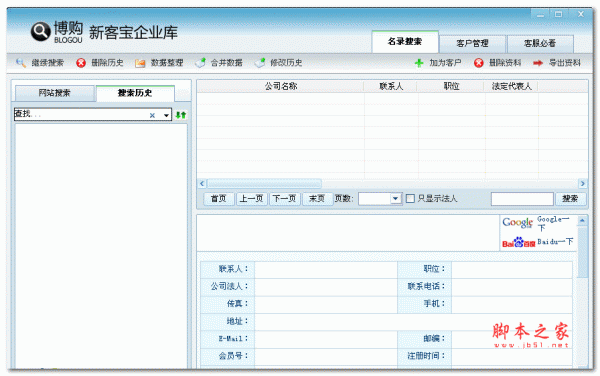Click the 合并数据 icon
Image resolution: width=600 pixels, height=376 pixels.
tap(200, 63)
